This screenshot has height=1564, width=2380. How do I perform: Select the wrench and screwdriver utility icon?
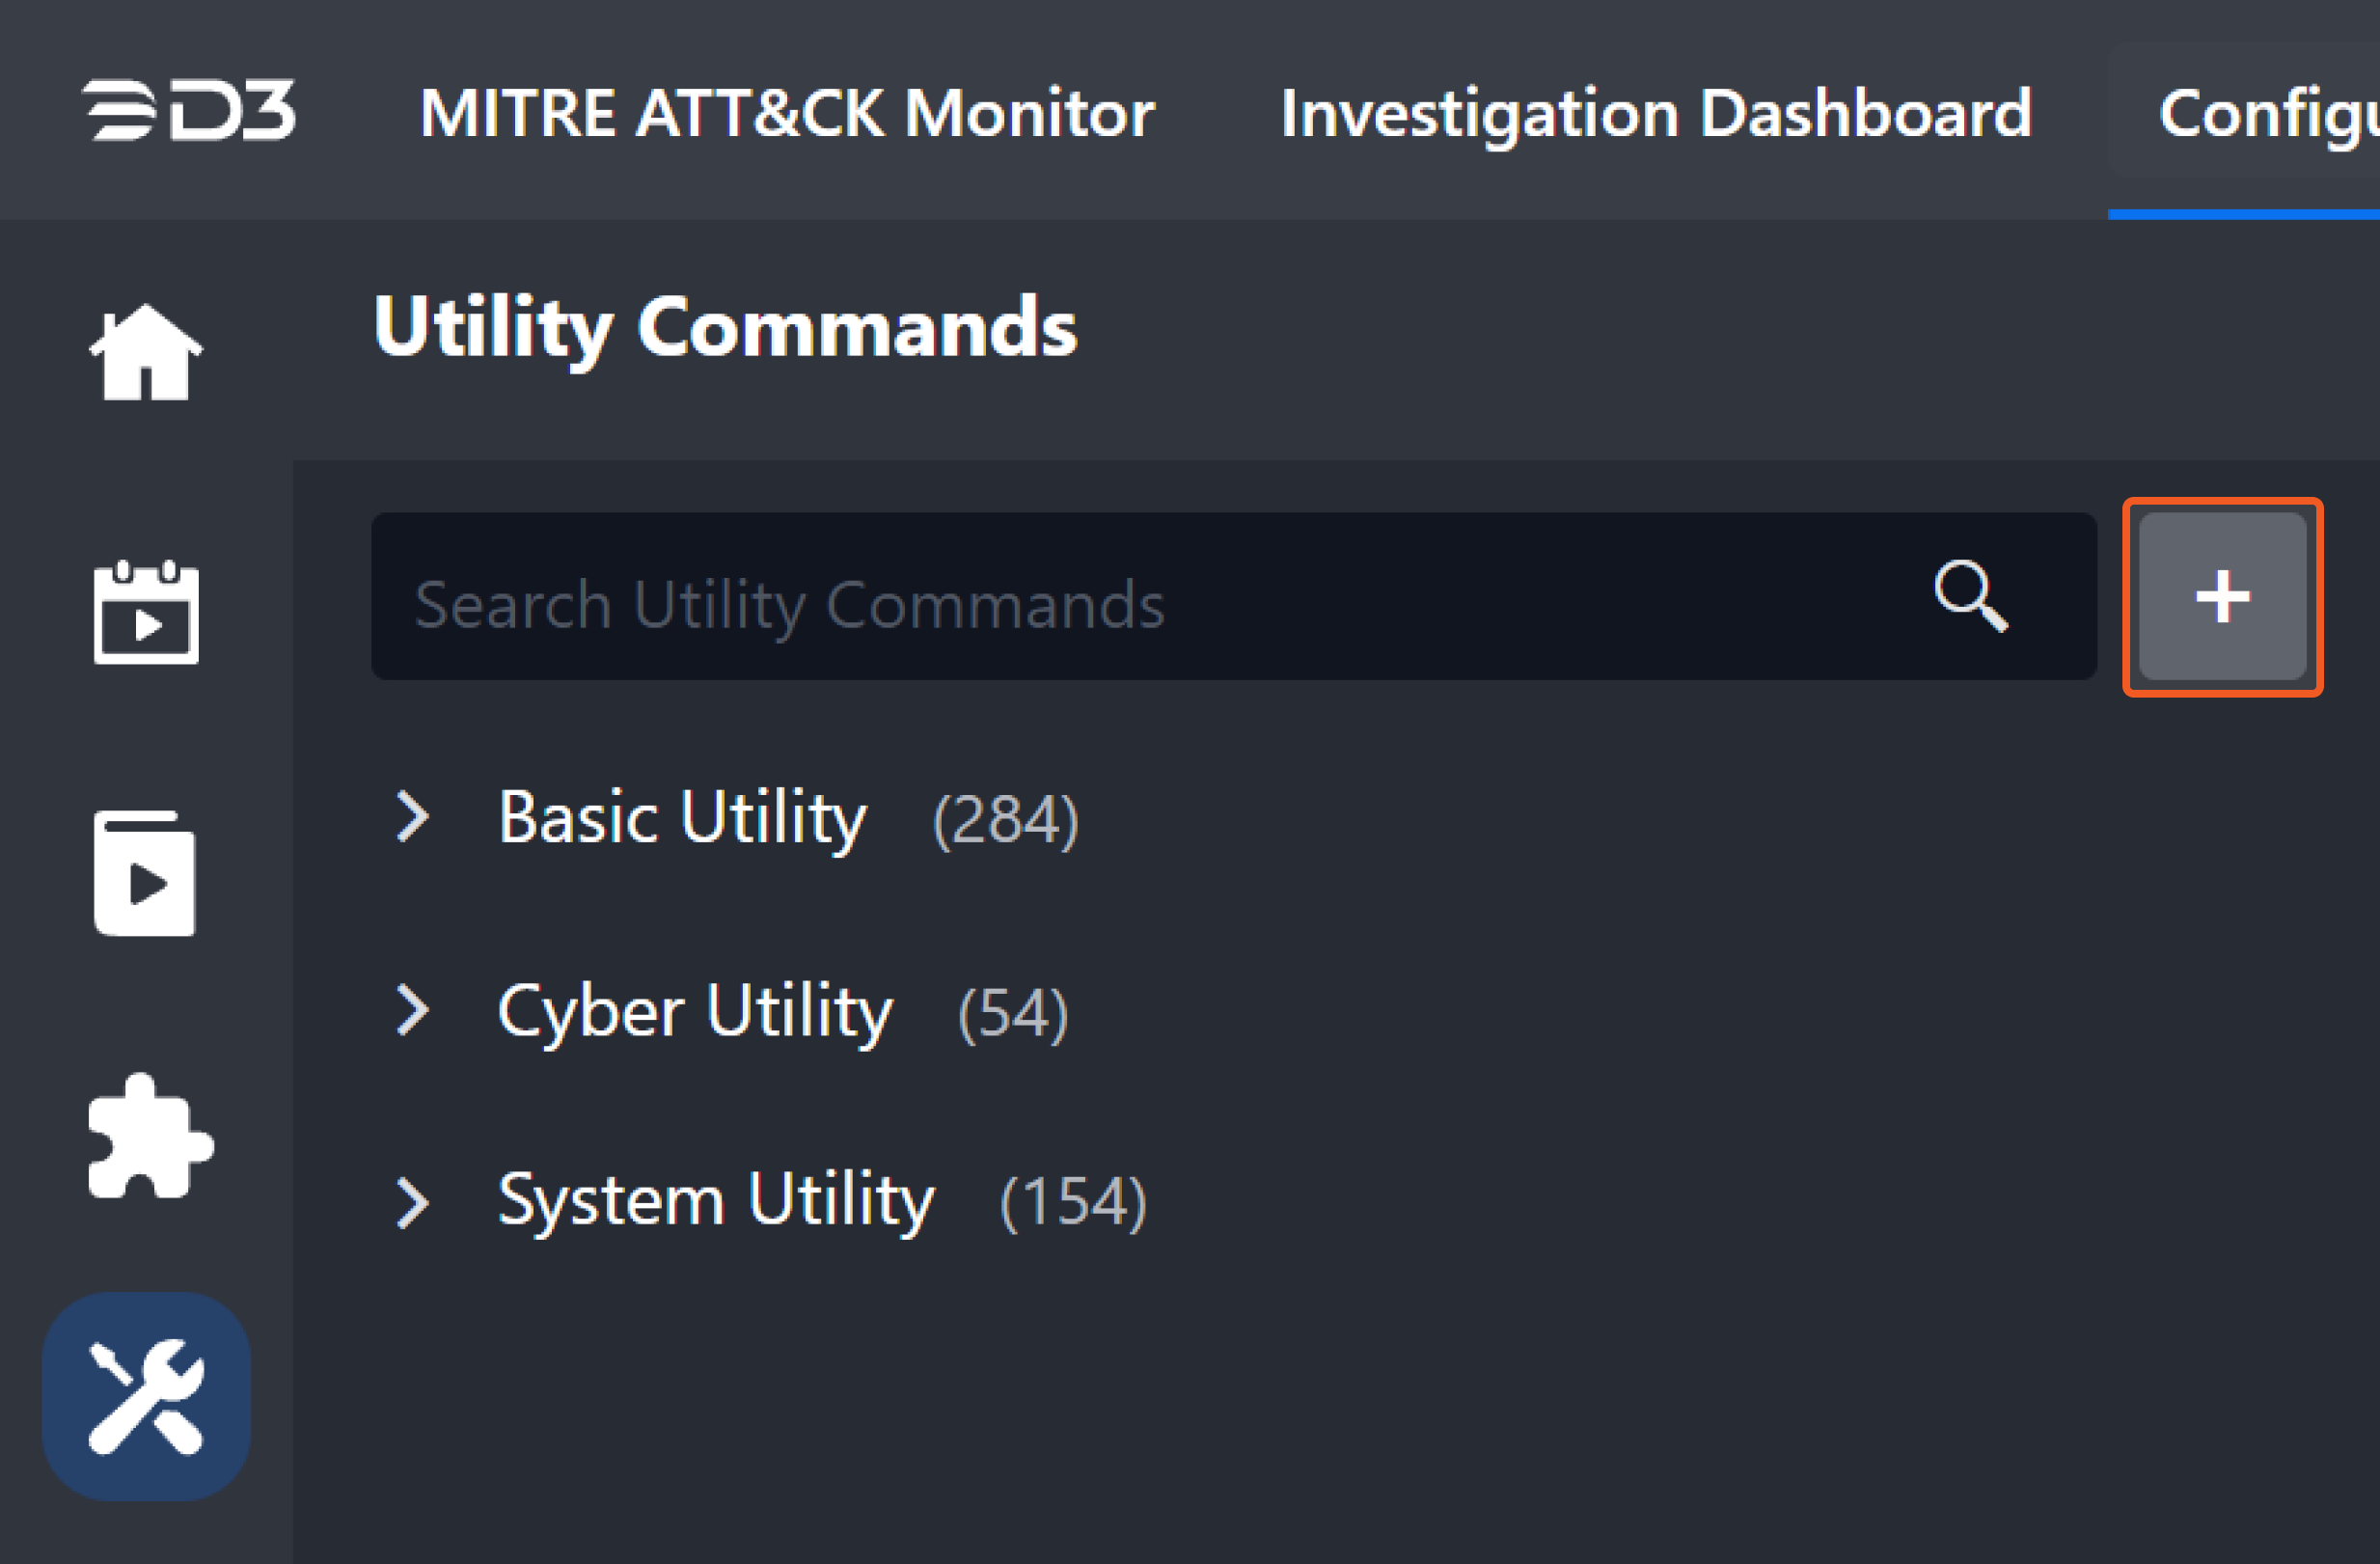[146, 1396]
